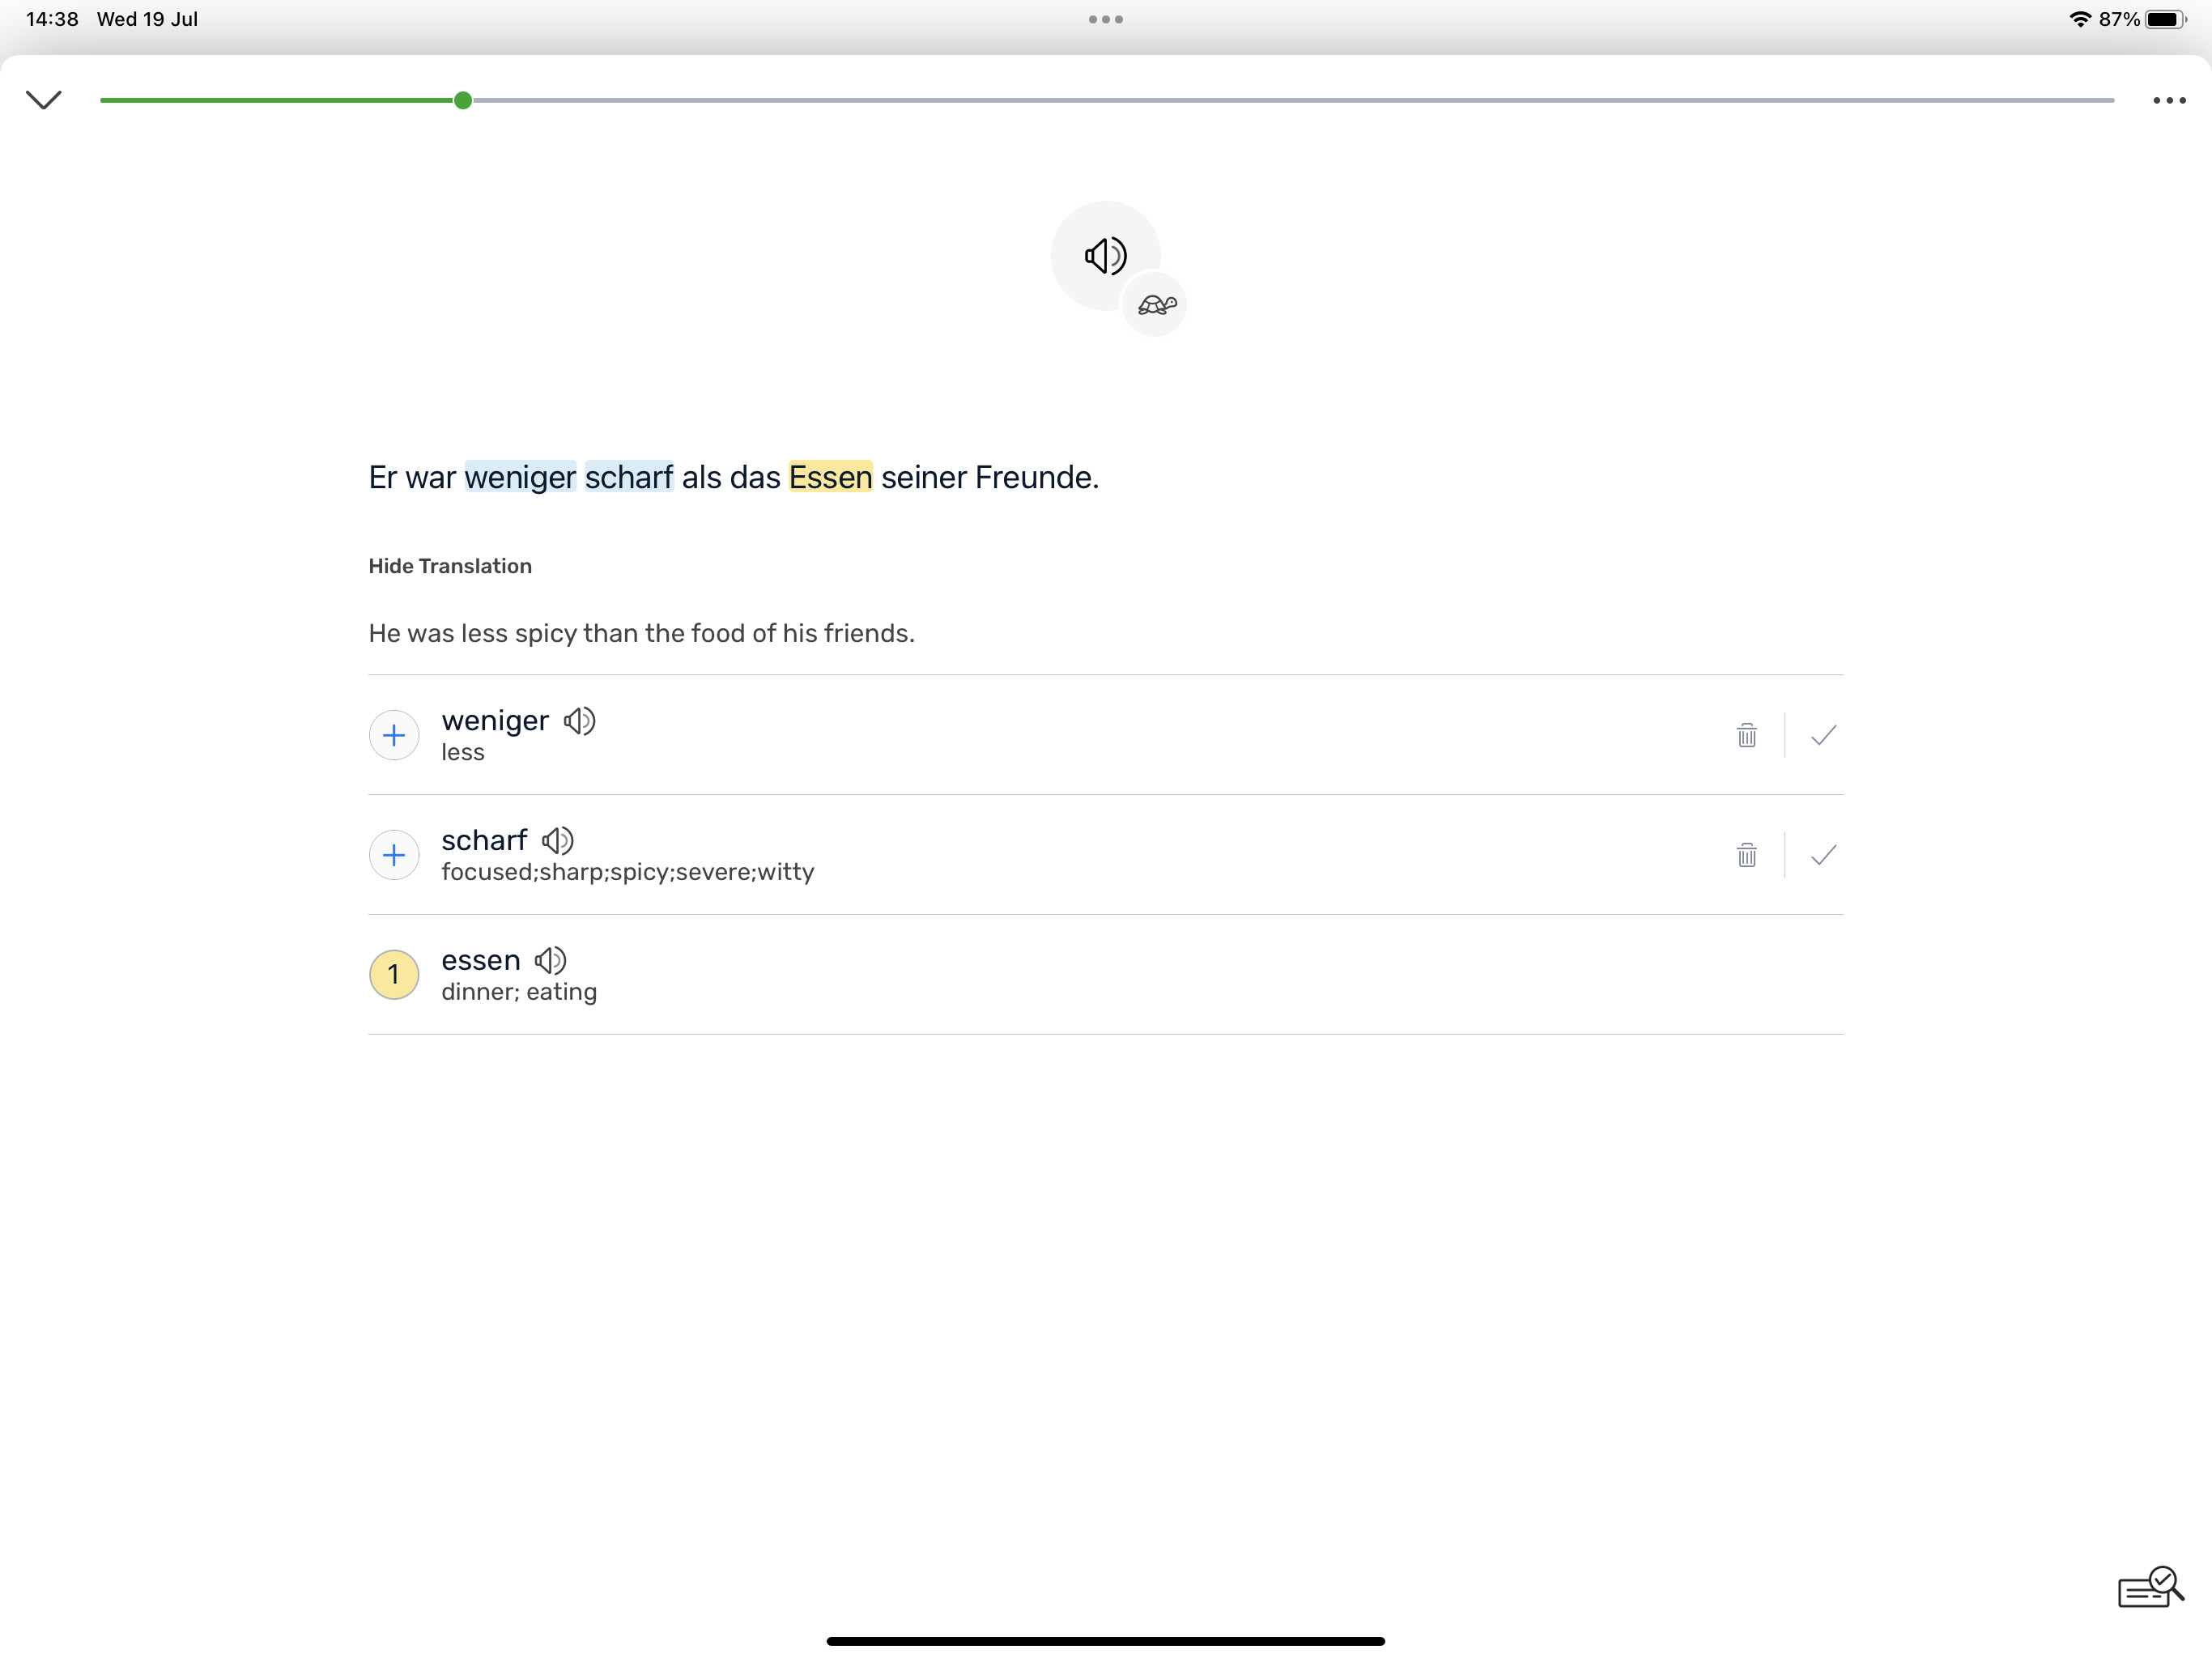This screenshot has width=2212, height=1658.
Task: Delete 'weniger' using its trash icon
Action: coord(1747,735)
